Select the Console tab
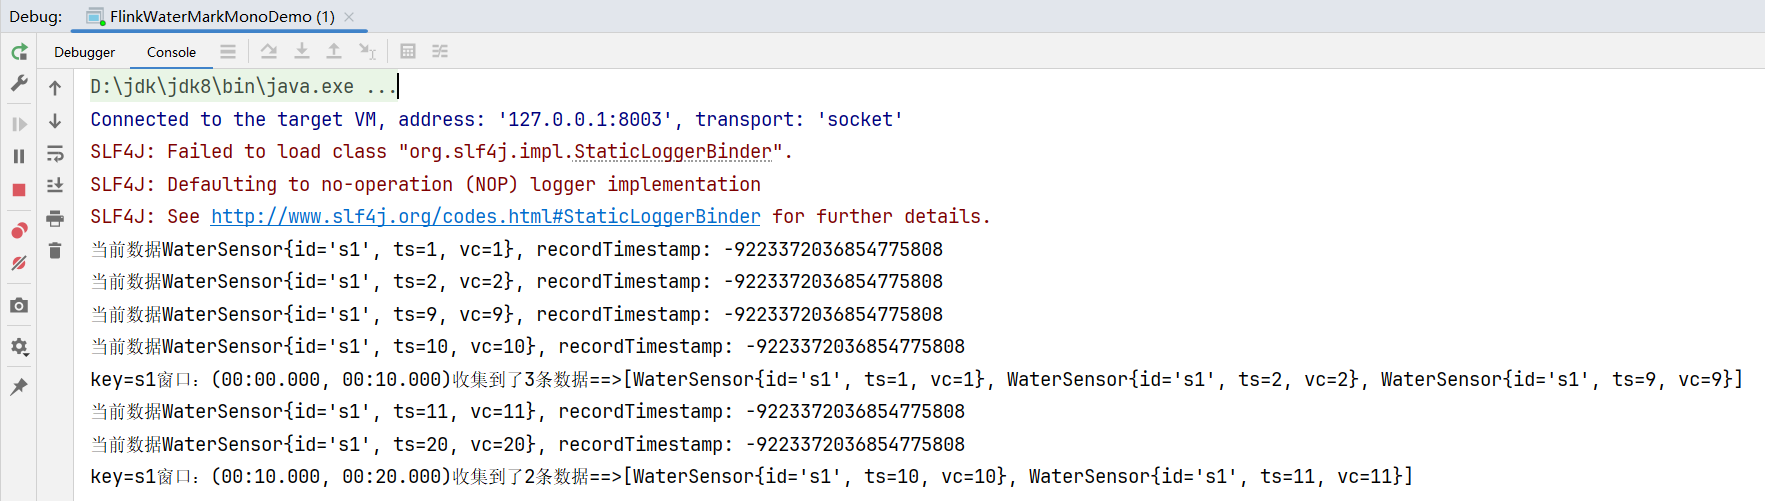The height and width of the screenshot is (501, 1765). point(171,52)
